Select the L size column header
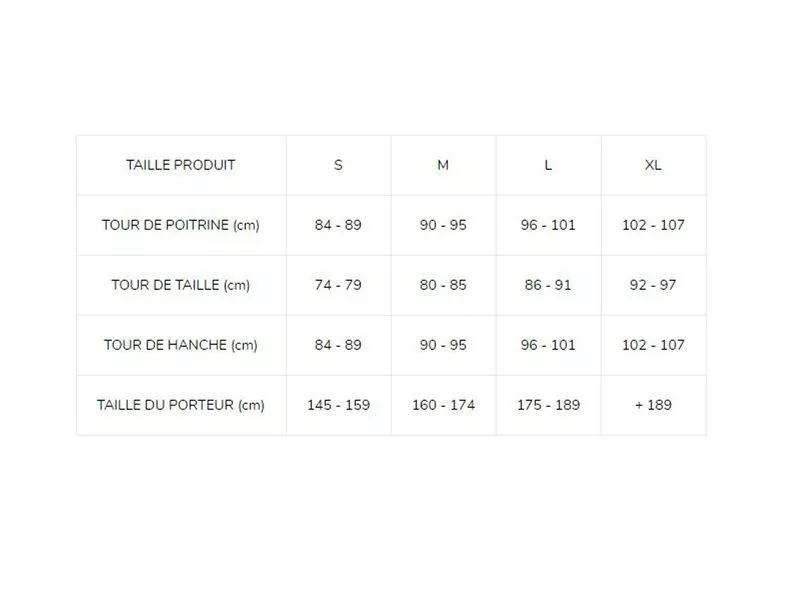The height and width of the screenshot is (600, 800). click(x=548, y=165)
